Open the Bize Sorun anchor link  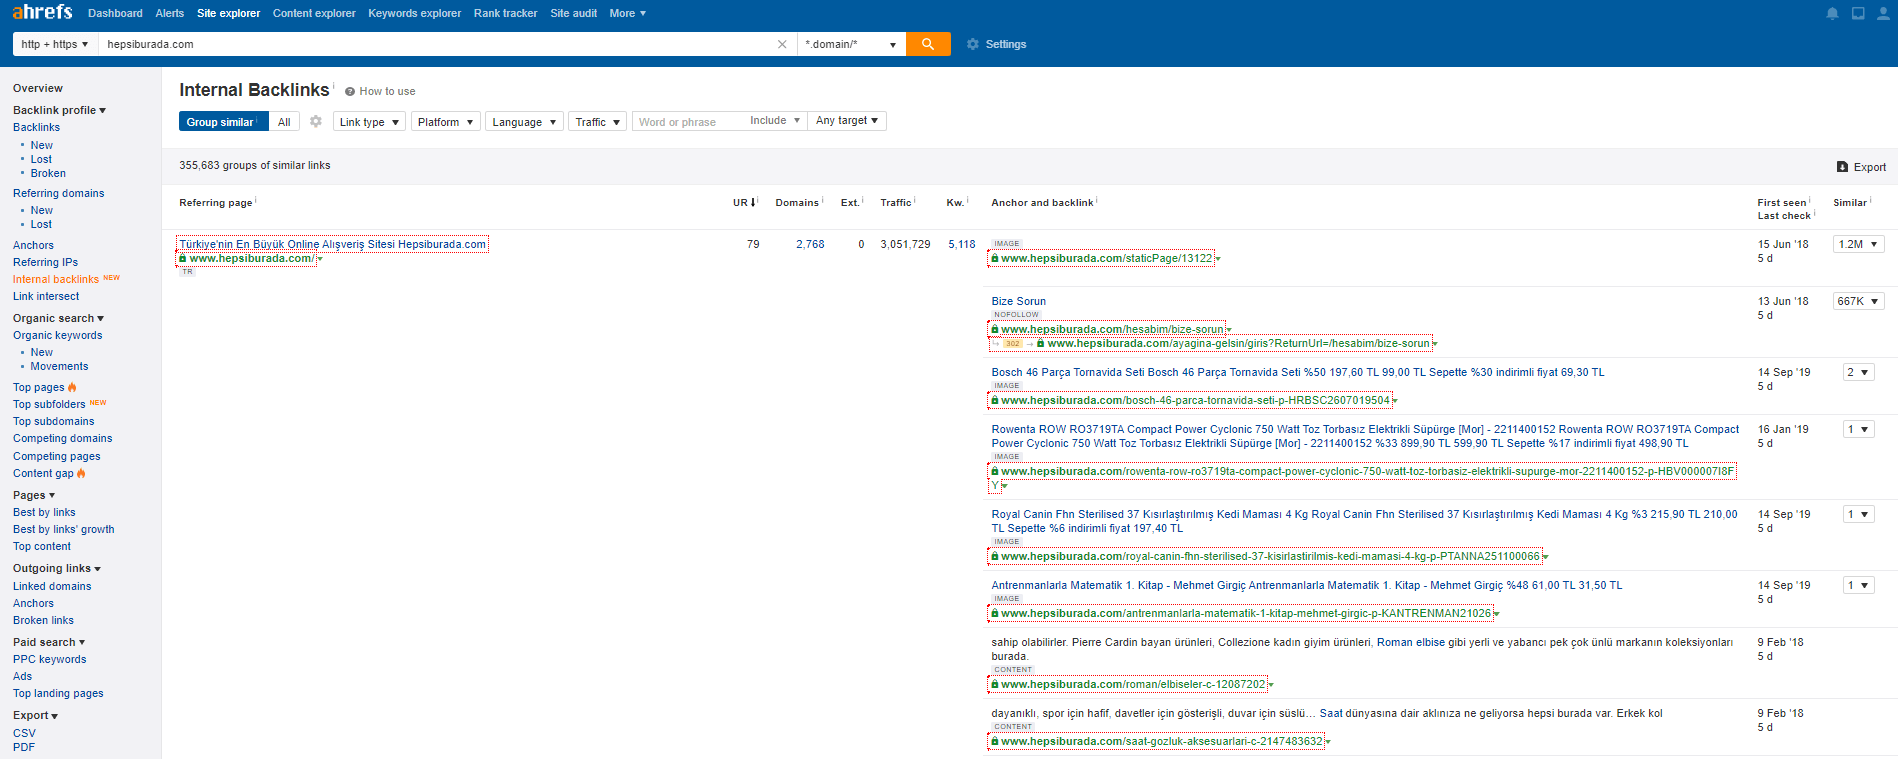pos(1019,301)
